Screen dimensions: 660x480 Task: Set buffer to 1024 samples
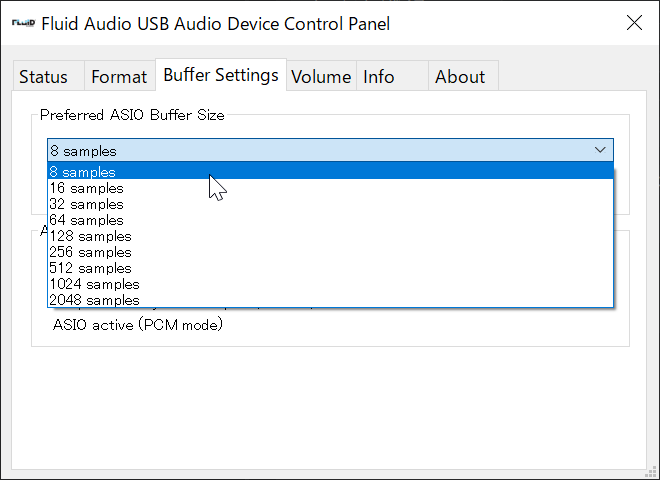point(330,284)
